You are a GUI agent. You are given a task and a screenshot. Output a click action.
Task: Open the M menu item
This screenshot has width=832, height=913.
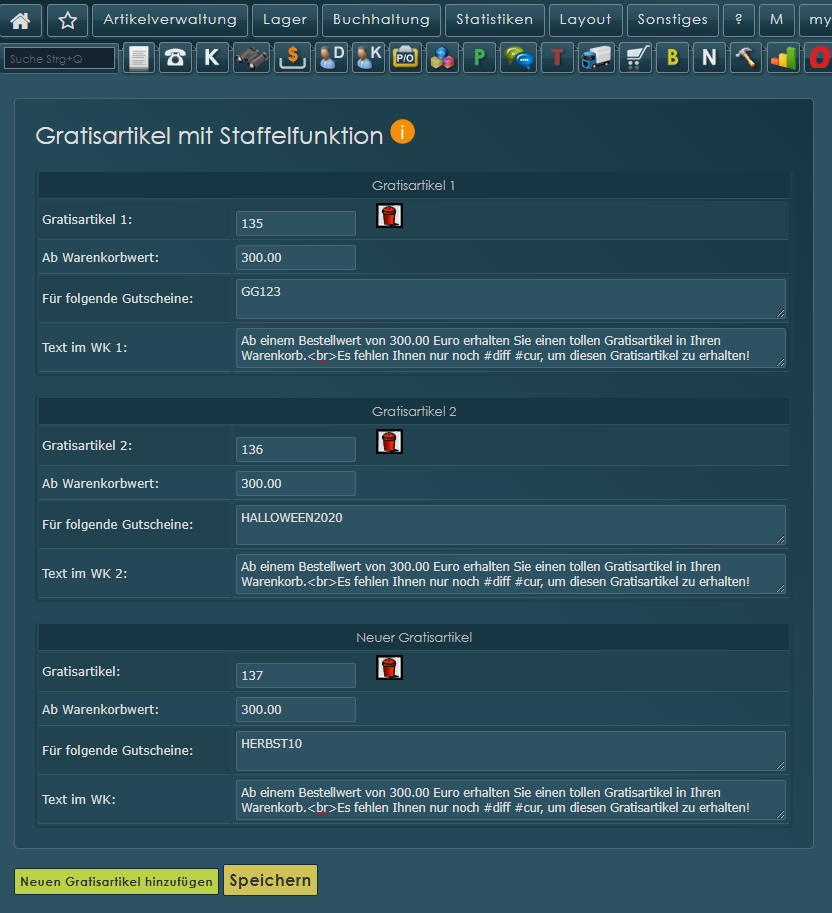[x=777, y=20]
